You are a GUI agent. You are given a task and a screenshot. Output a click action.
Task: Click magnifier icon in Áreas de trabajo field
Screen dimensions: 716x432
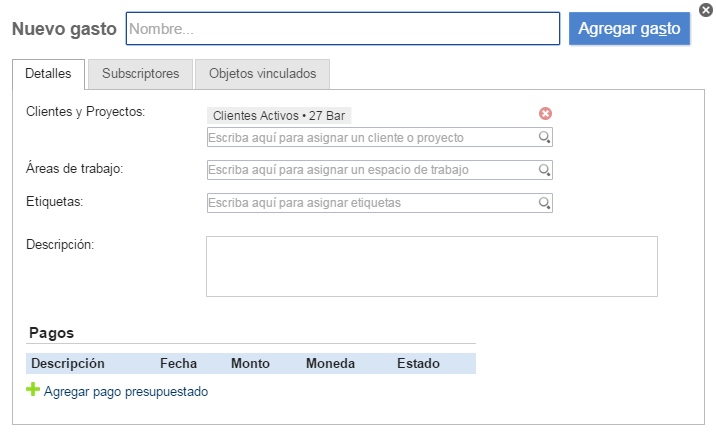click(x=545, y=171)
